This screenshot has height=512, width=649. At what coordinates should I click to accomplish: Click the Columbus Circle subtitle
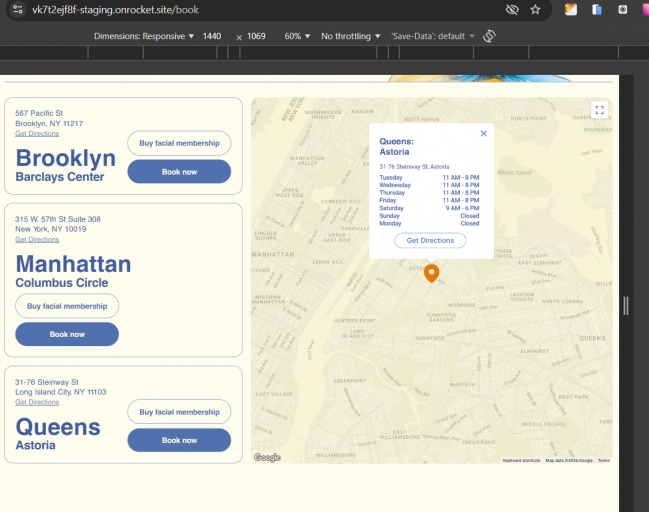pos(62,283)
